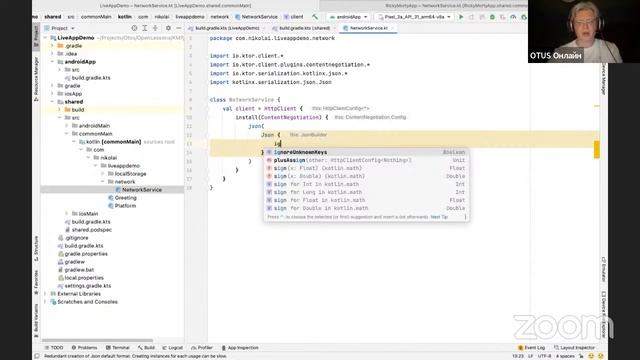
Task: Click LF line separator in status bar
Action: coord(531,356)
